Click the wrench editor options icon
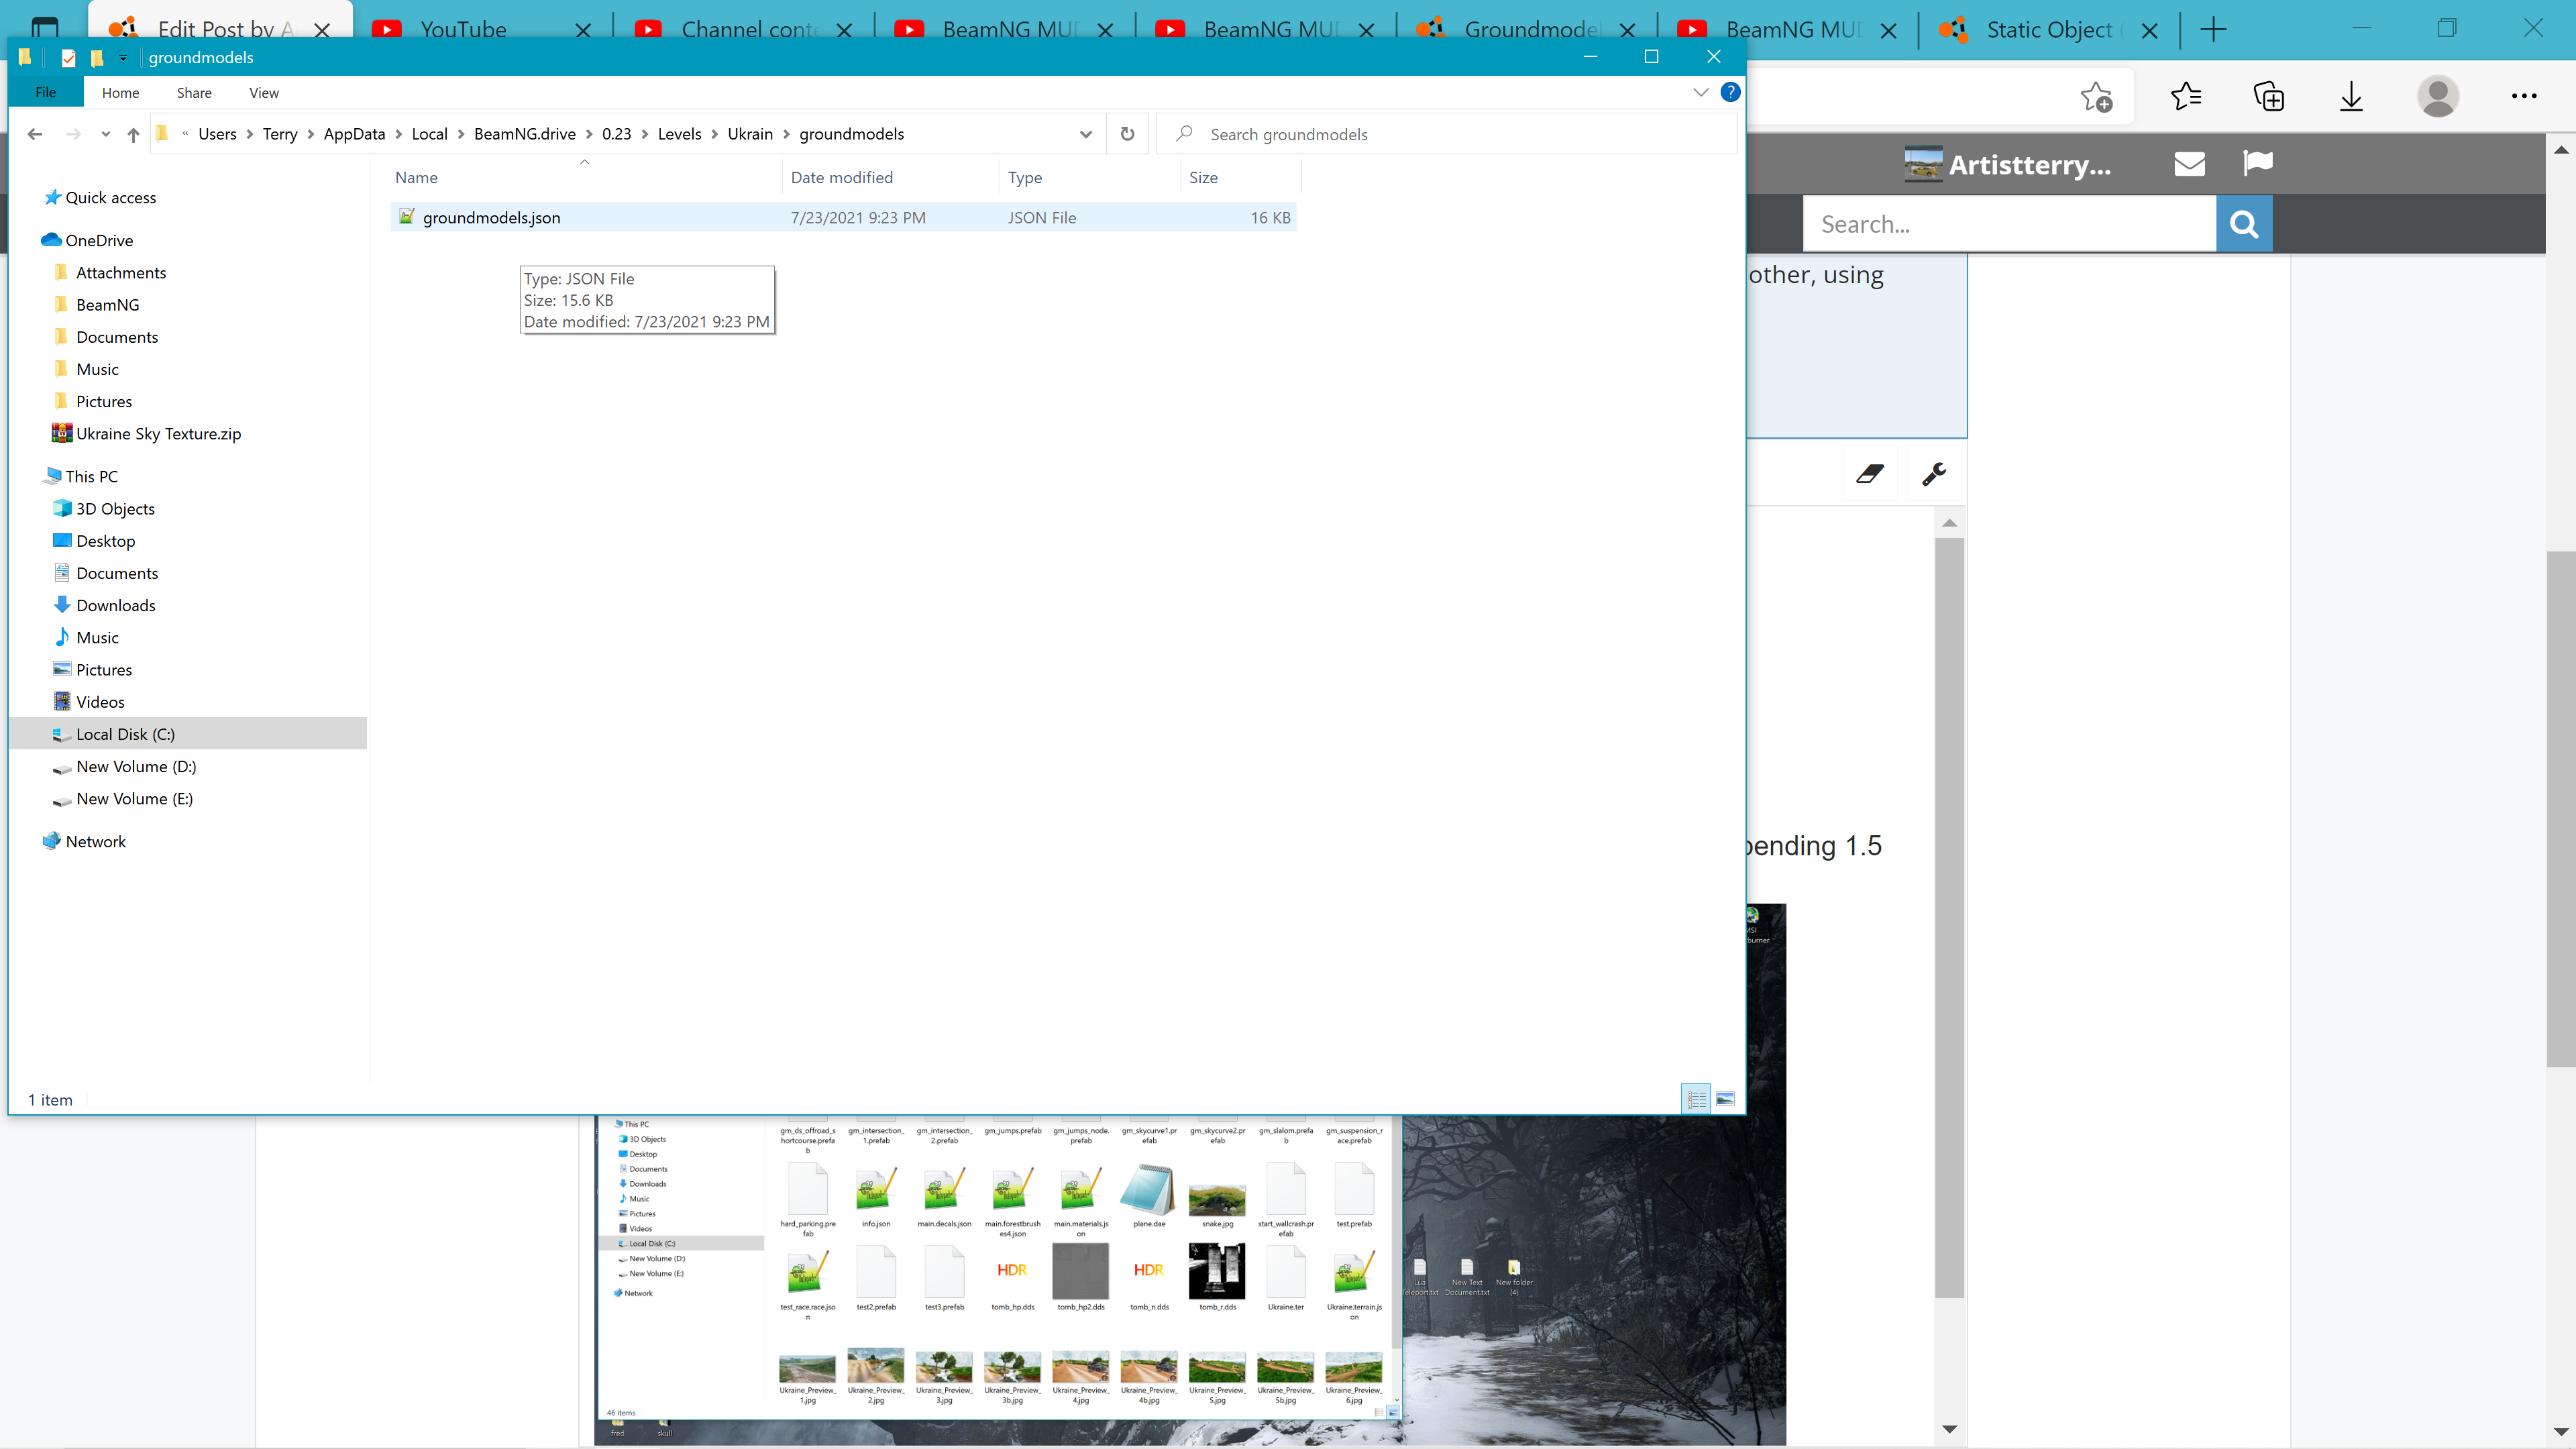 [x=1934, y=474]
